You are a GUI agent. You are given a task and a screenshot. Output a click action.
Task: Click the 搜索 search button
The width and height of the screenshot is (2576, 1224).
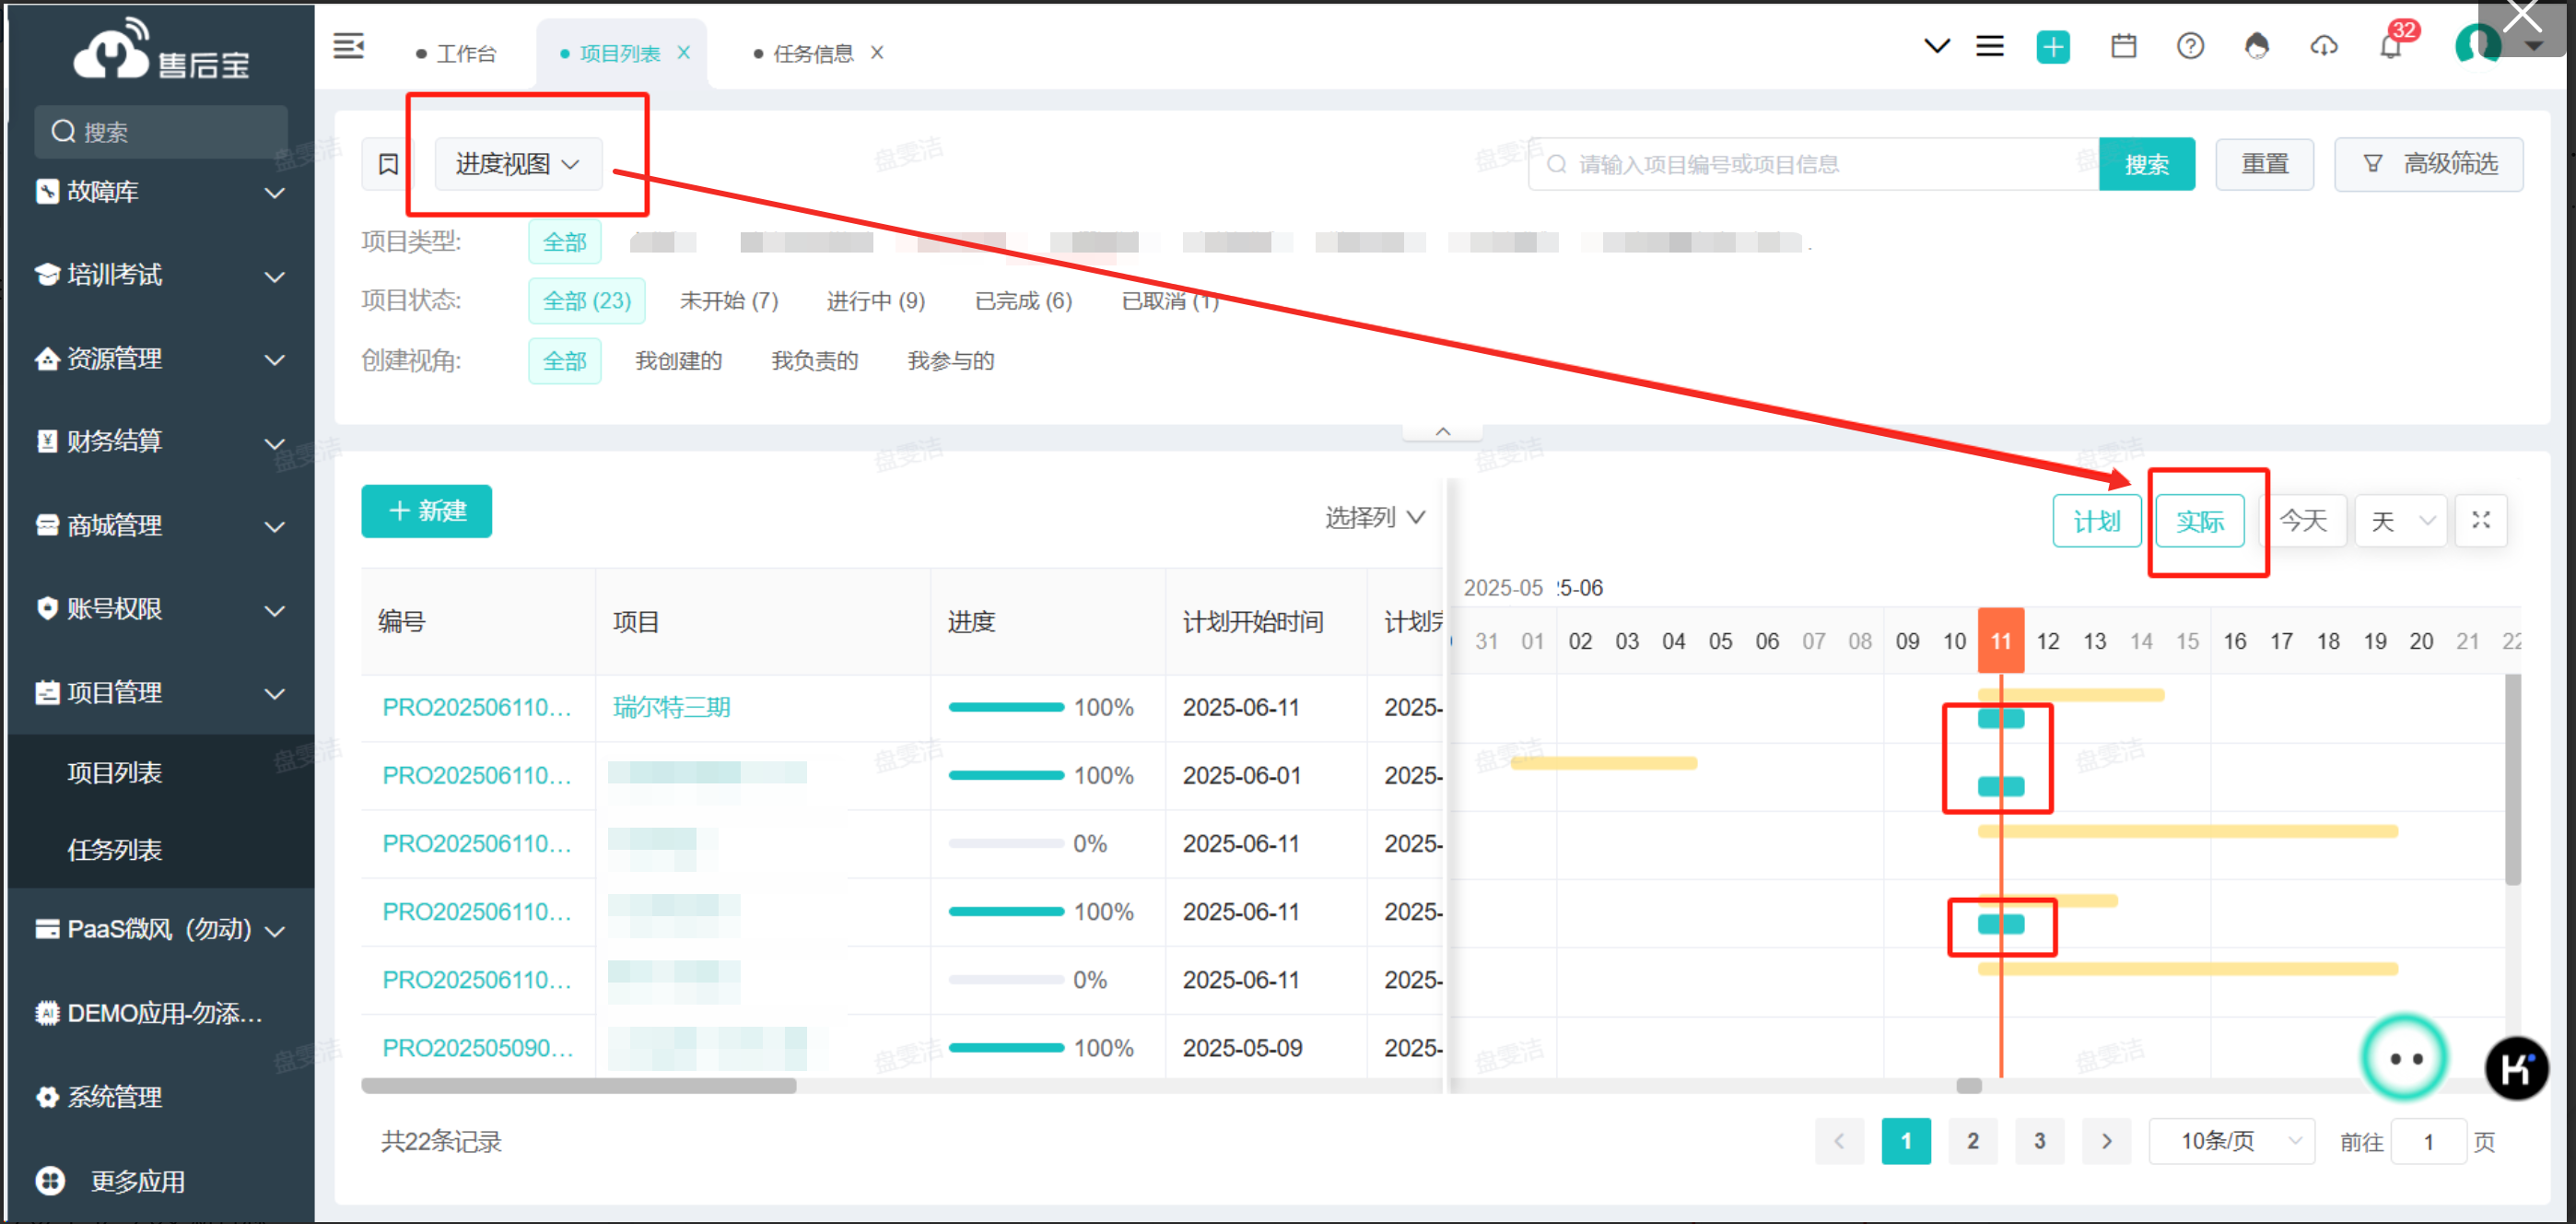(2146, 164)
